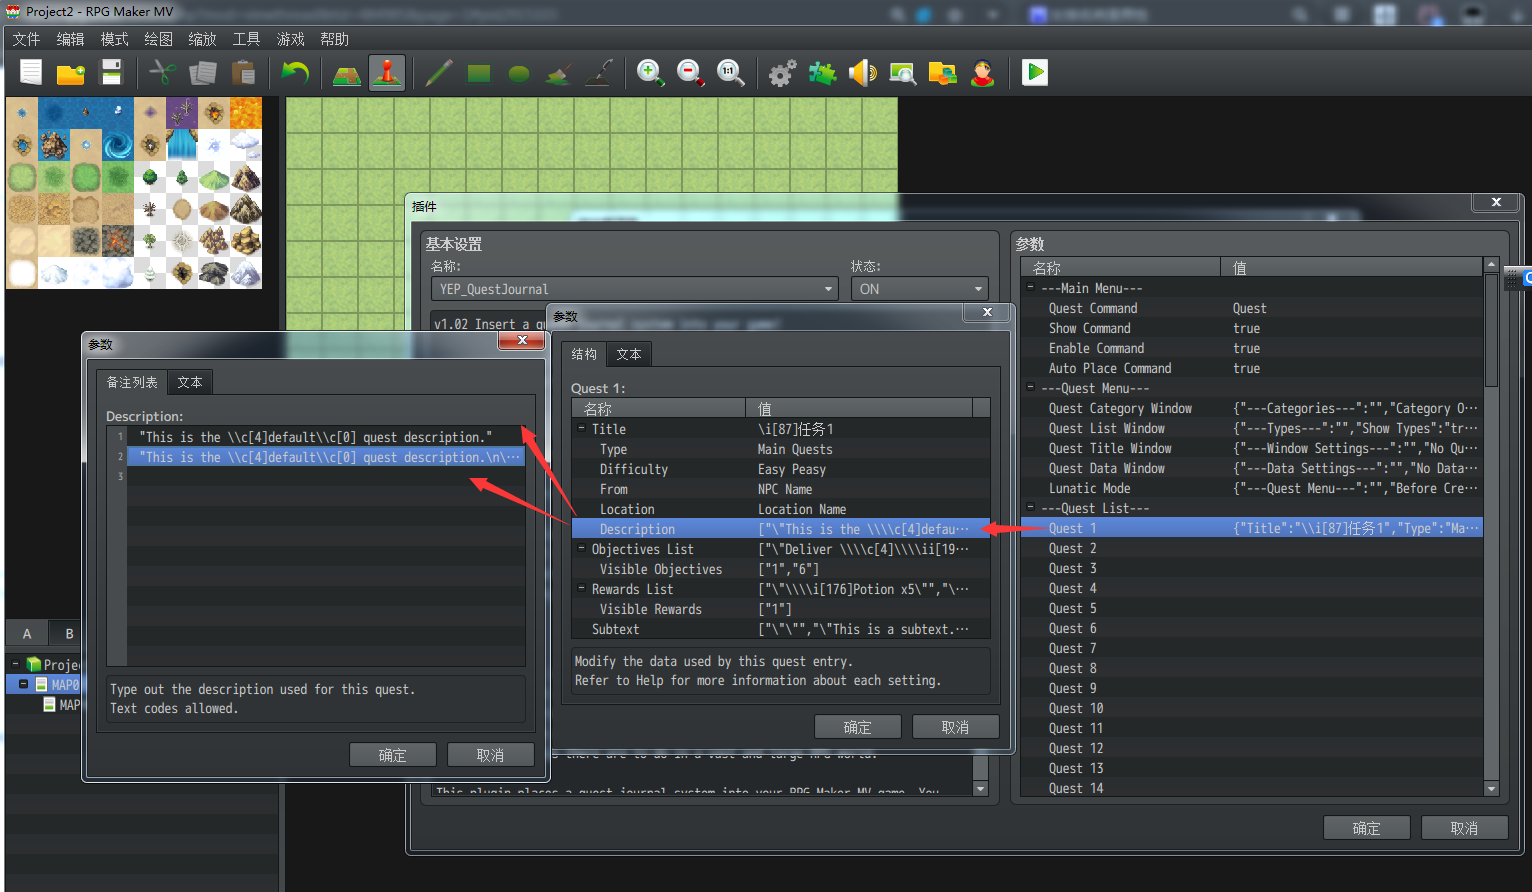Click the Open Project folder icon
This screenshot has width=1532, height=892.
pyautogui.click(x=71, y=73)
